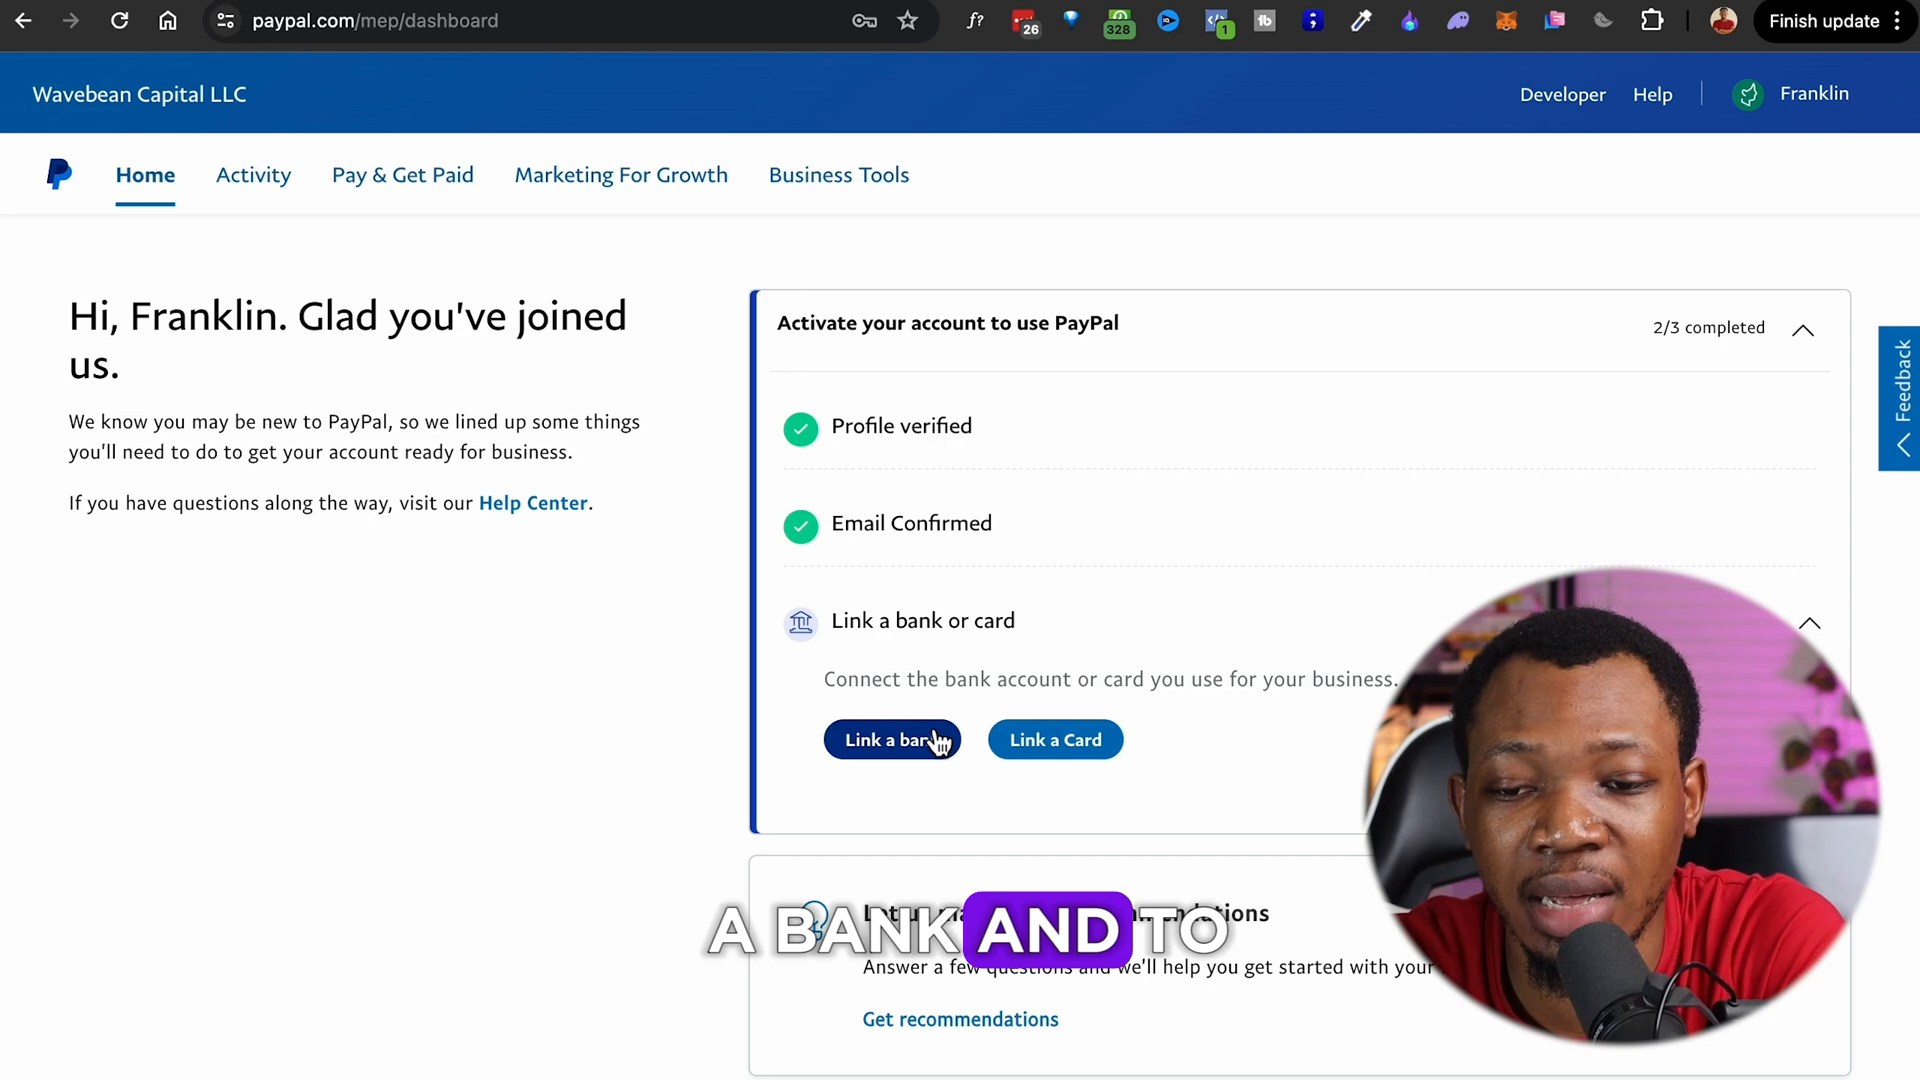Viewport: 1920px width, 1080px height.
Task: Open the Franklin account name menu
Action: tap(1814, 93)
